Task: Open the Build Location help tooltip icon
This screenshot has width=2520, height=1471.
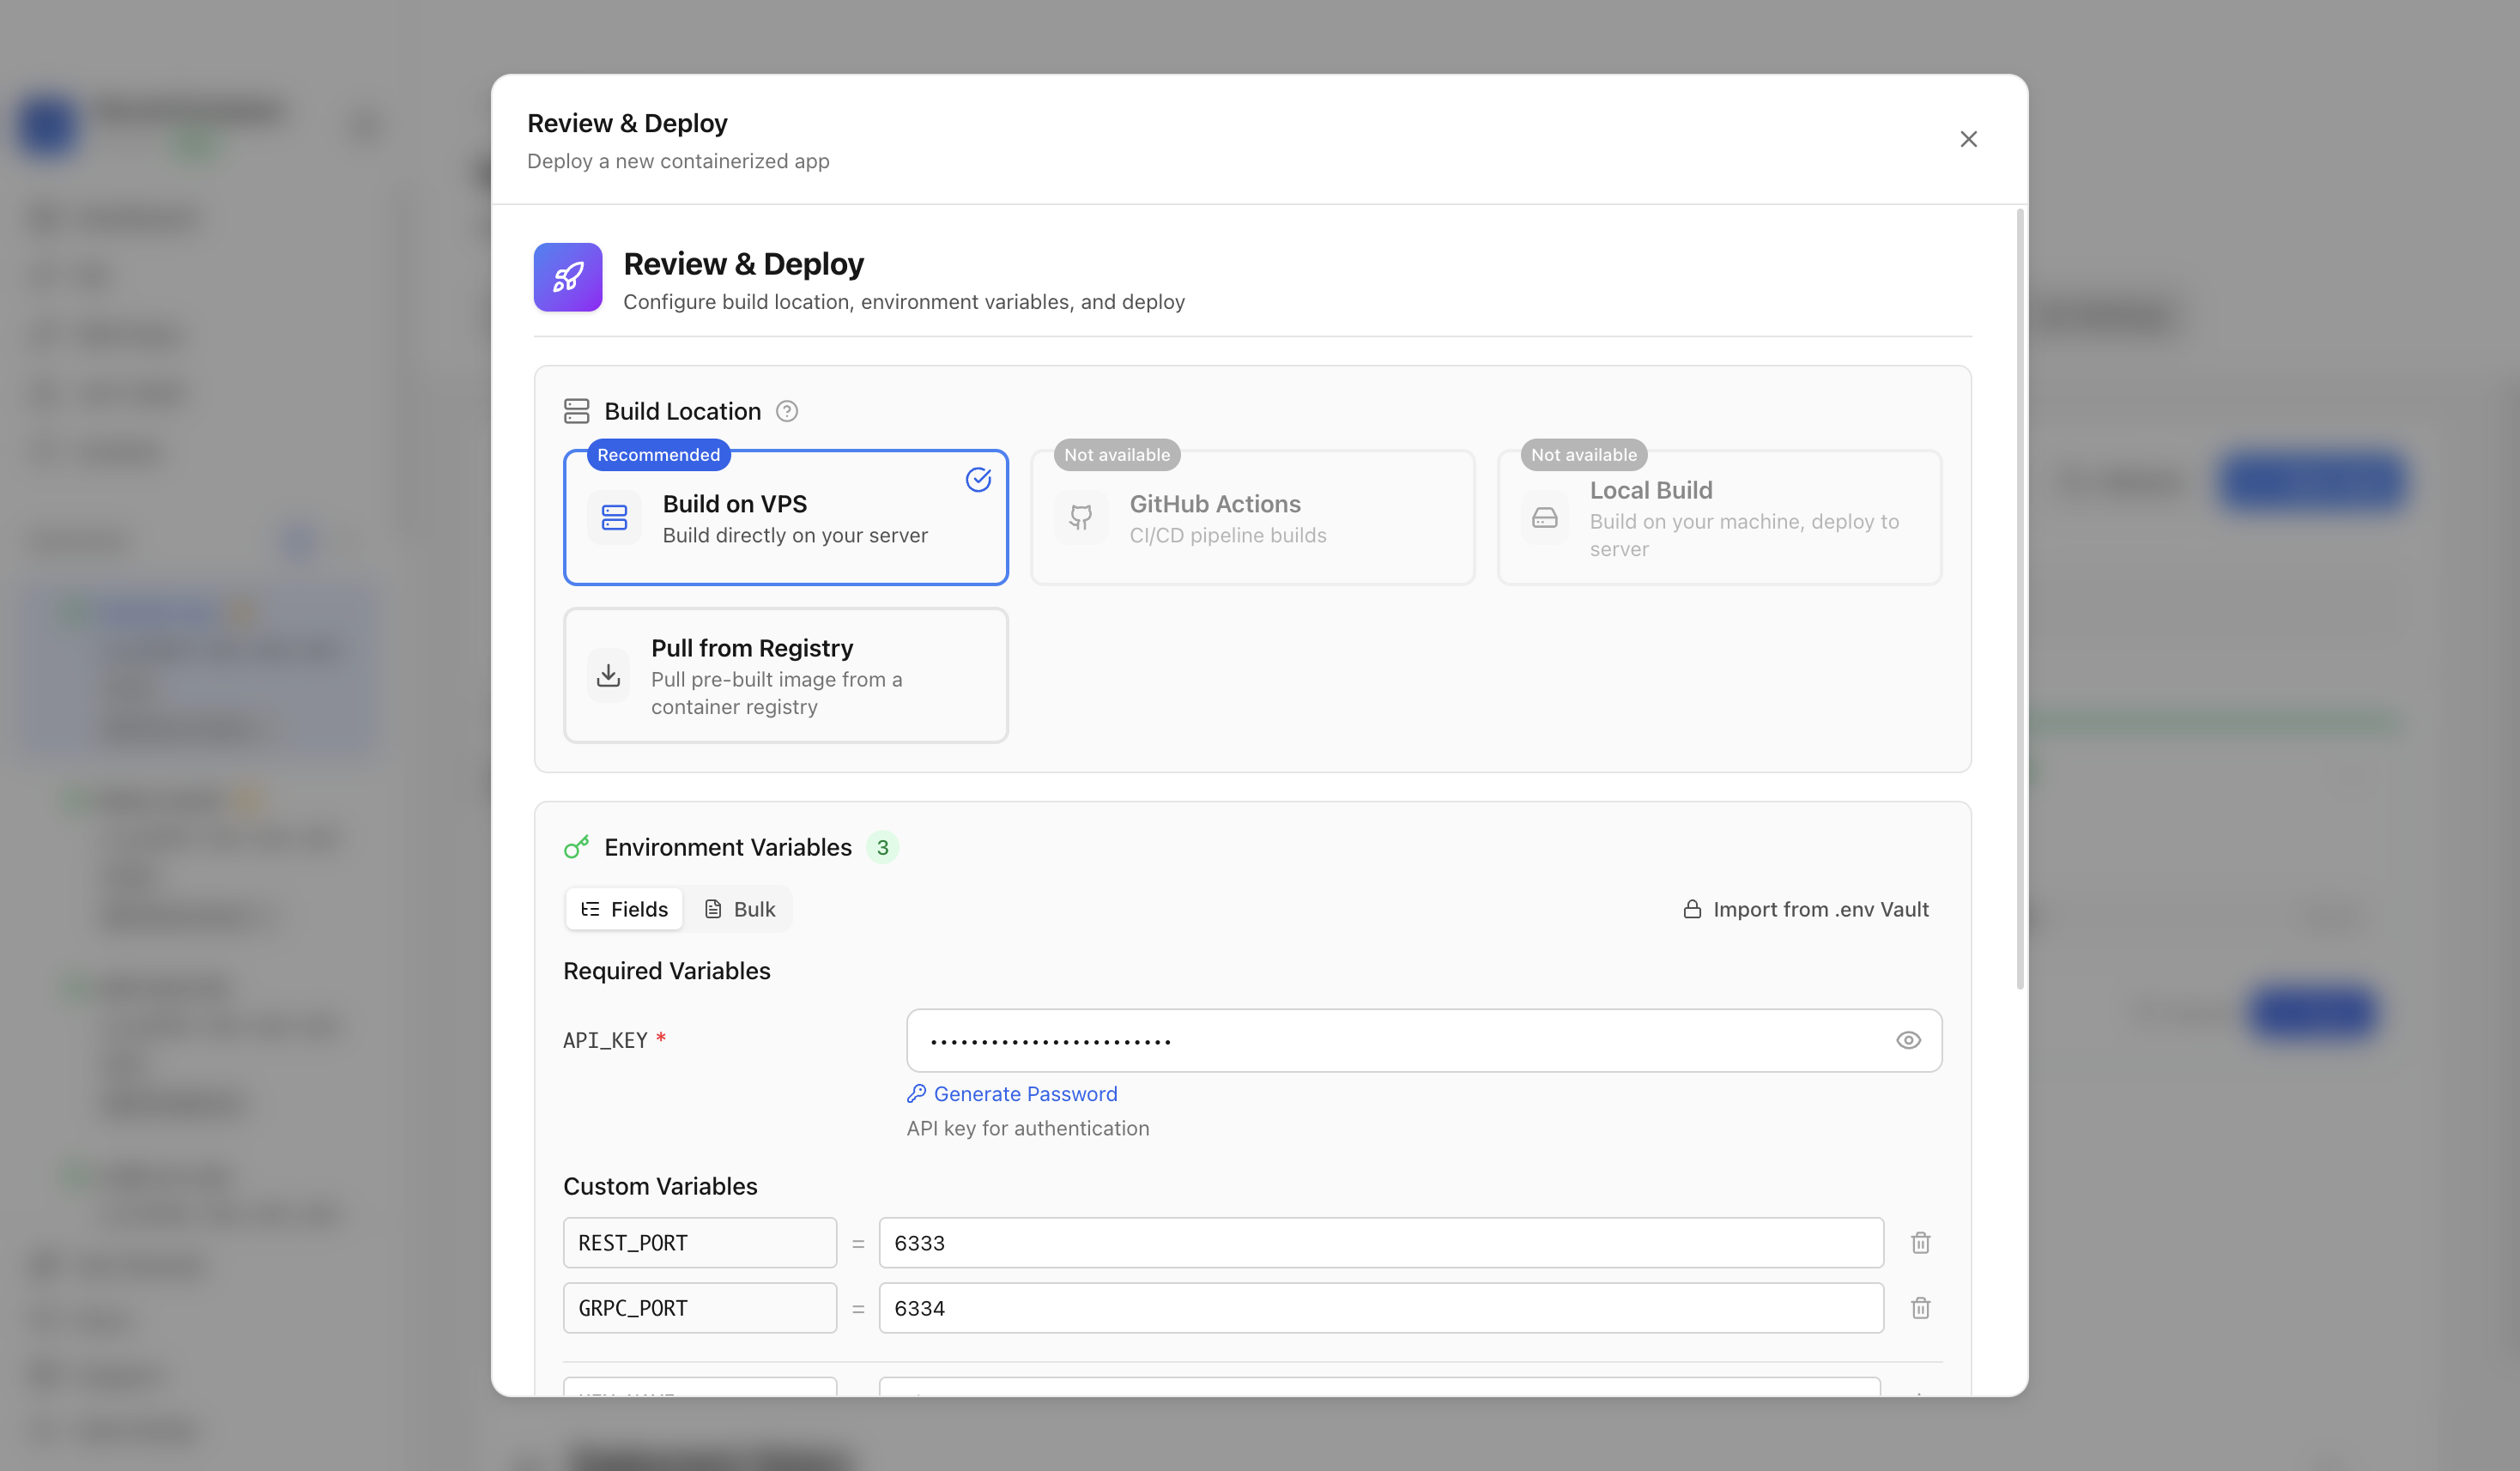Action: pyautogui.click(x=786, y=411)
